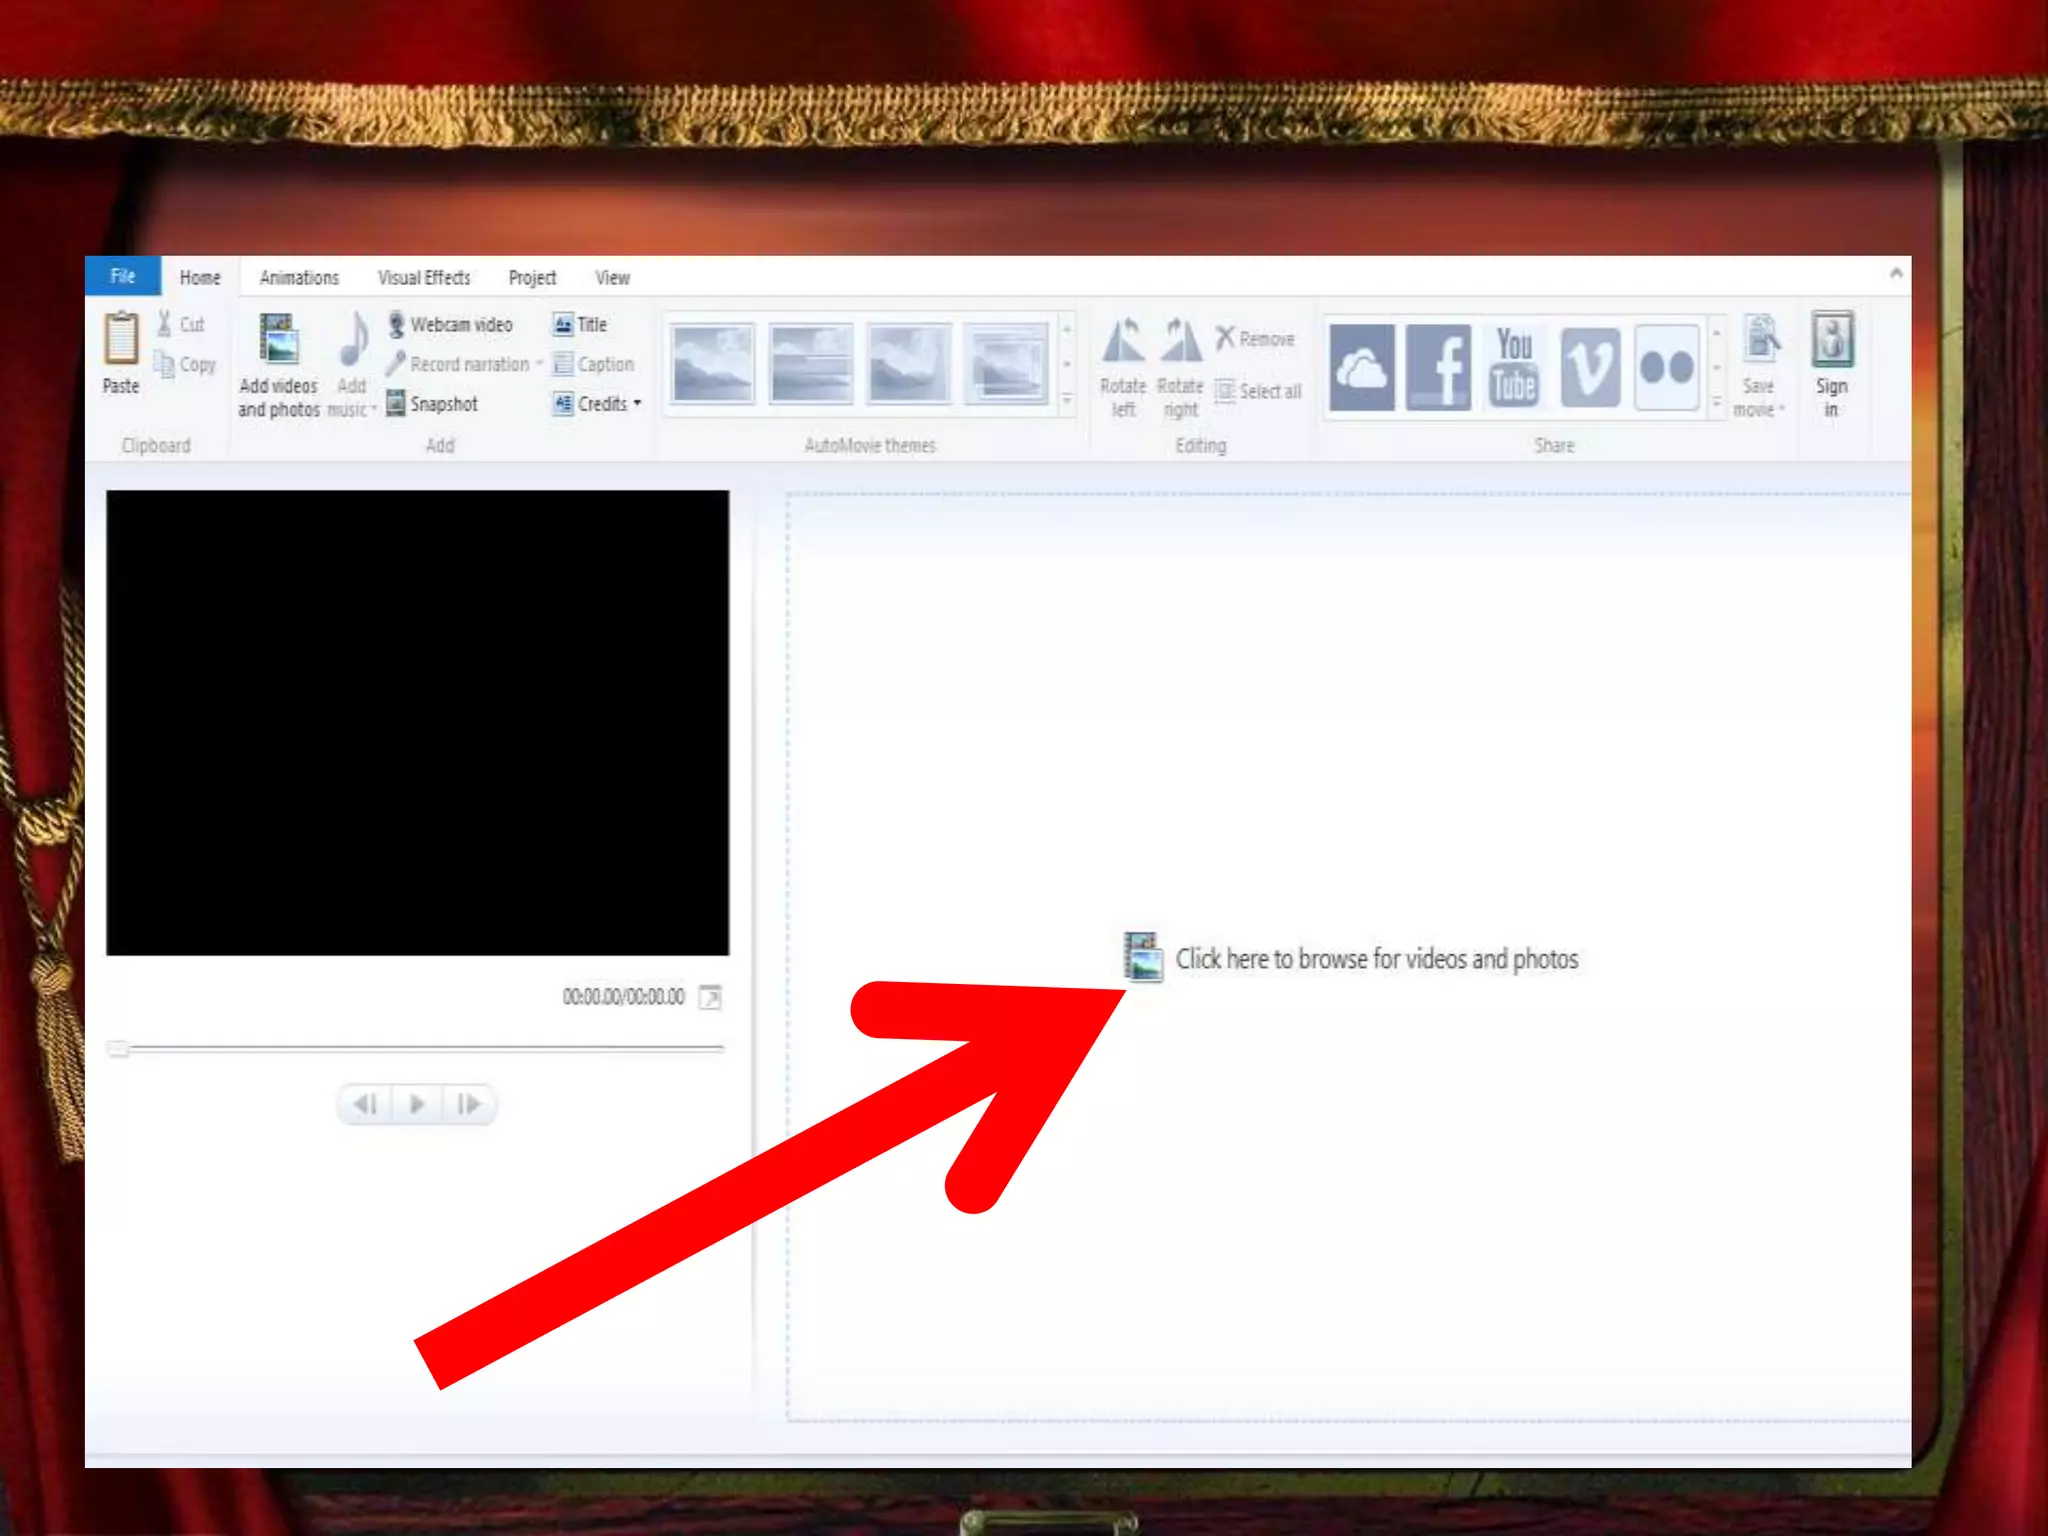Expand the Credits dropdown arrow

[637, 404]
